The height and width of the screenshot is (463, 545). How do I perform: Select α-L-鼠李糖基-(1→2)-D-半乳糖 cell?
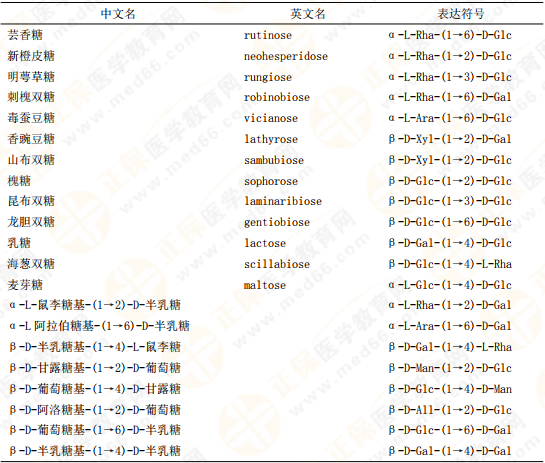tap(95, 305)
